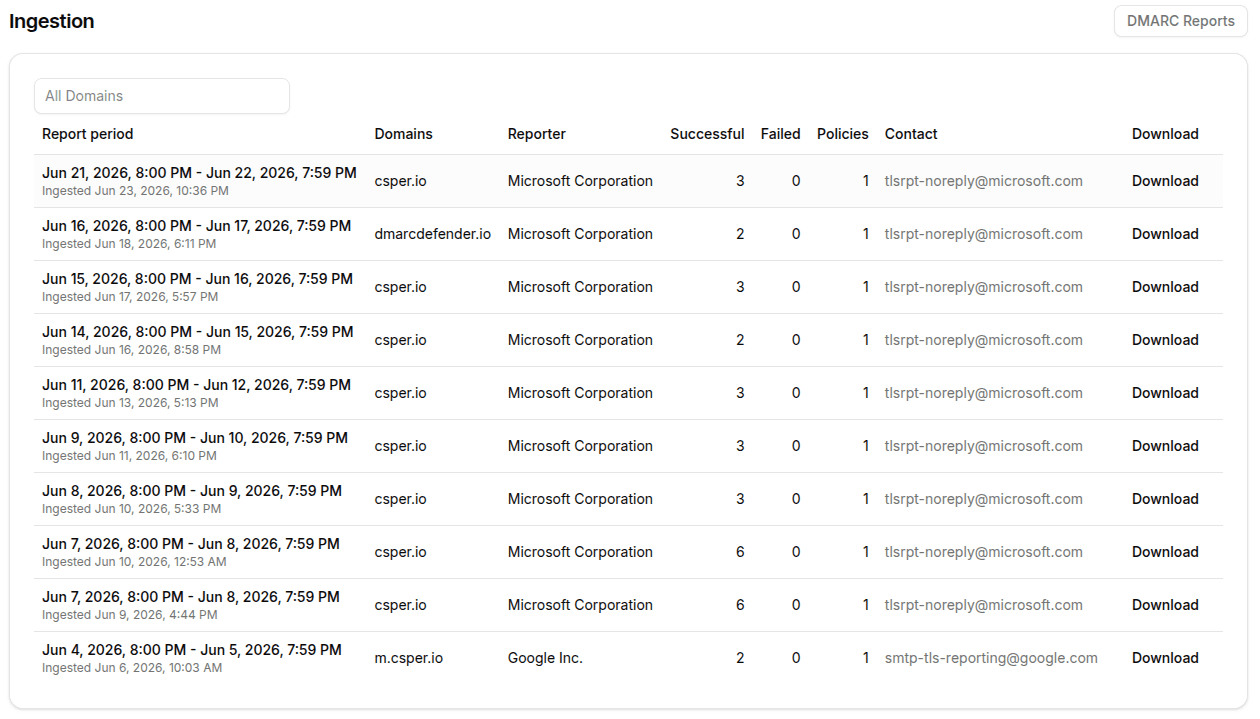Click Microsoft Corporation in the dmarcdefender.io row
Viewport: 1260px width, 719px height.
(x=580, y=234)
